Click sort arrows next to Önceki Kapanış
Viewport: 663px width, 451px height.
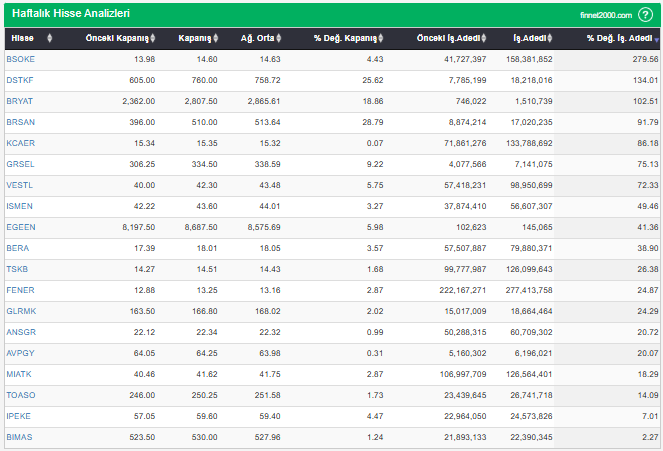click(154, 39)
